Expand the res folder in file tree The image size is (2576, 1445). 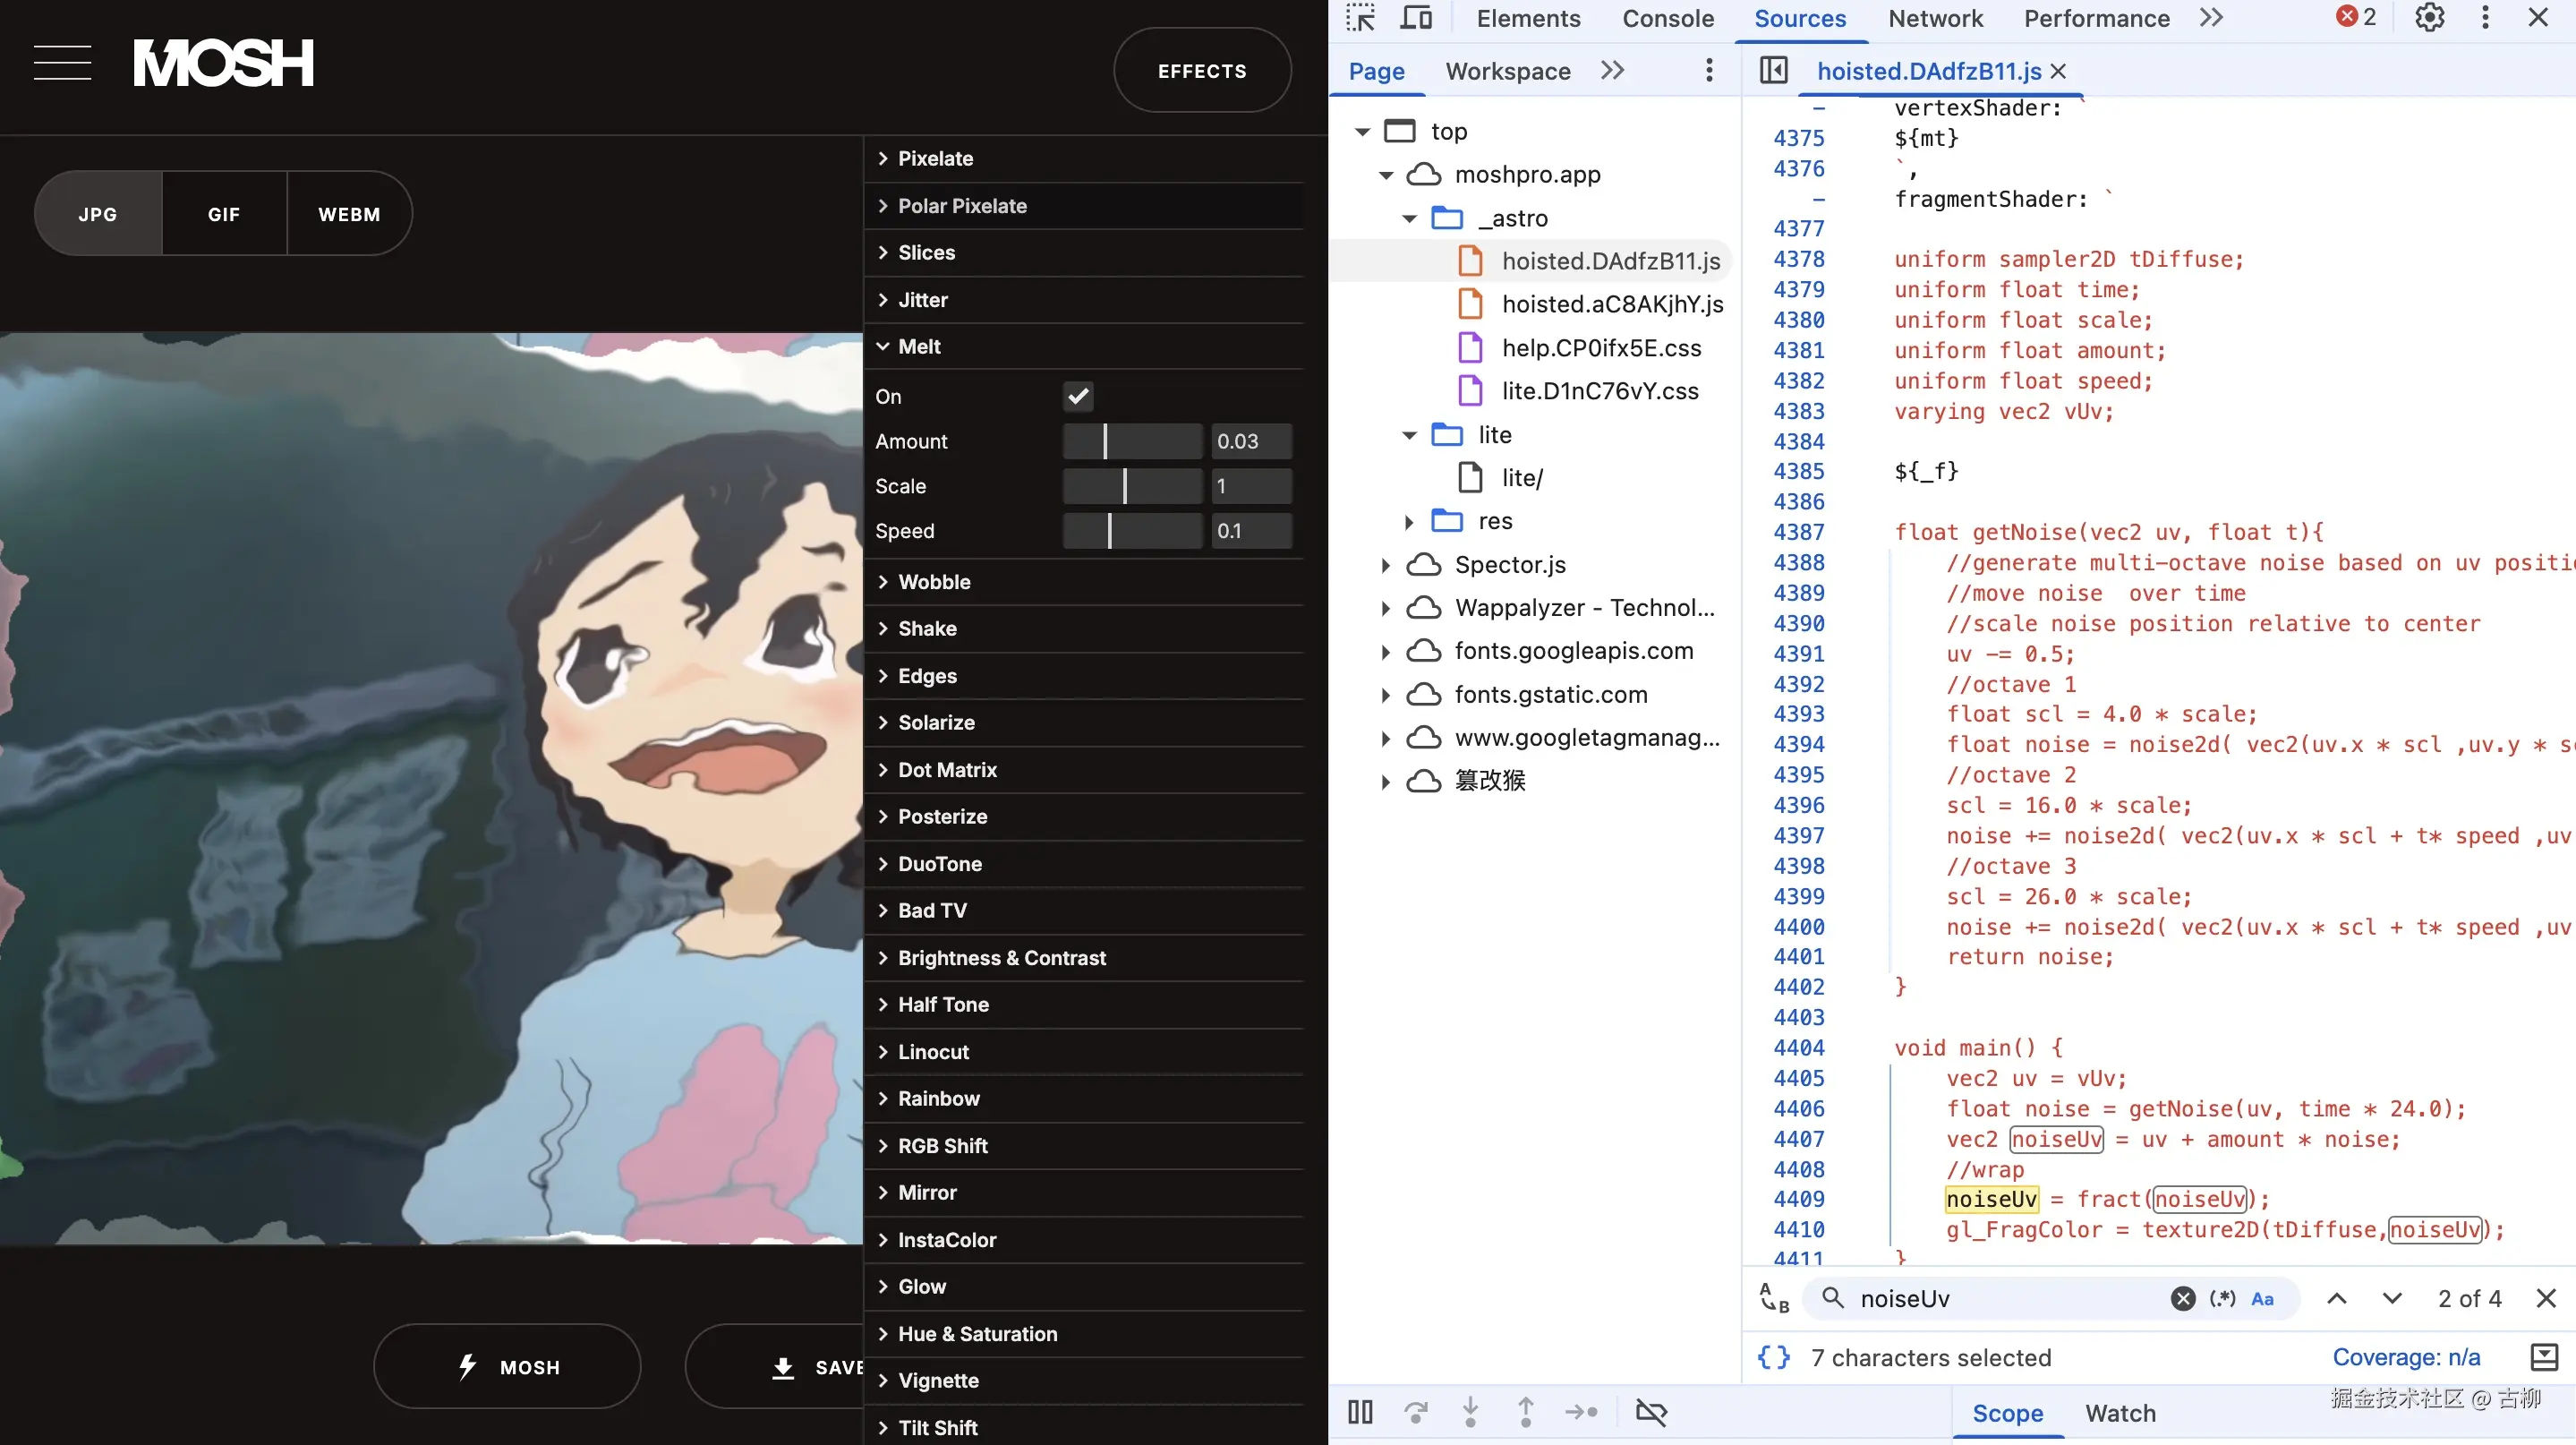(x=1408, y=521)
